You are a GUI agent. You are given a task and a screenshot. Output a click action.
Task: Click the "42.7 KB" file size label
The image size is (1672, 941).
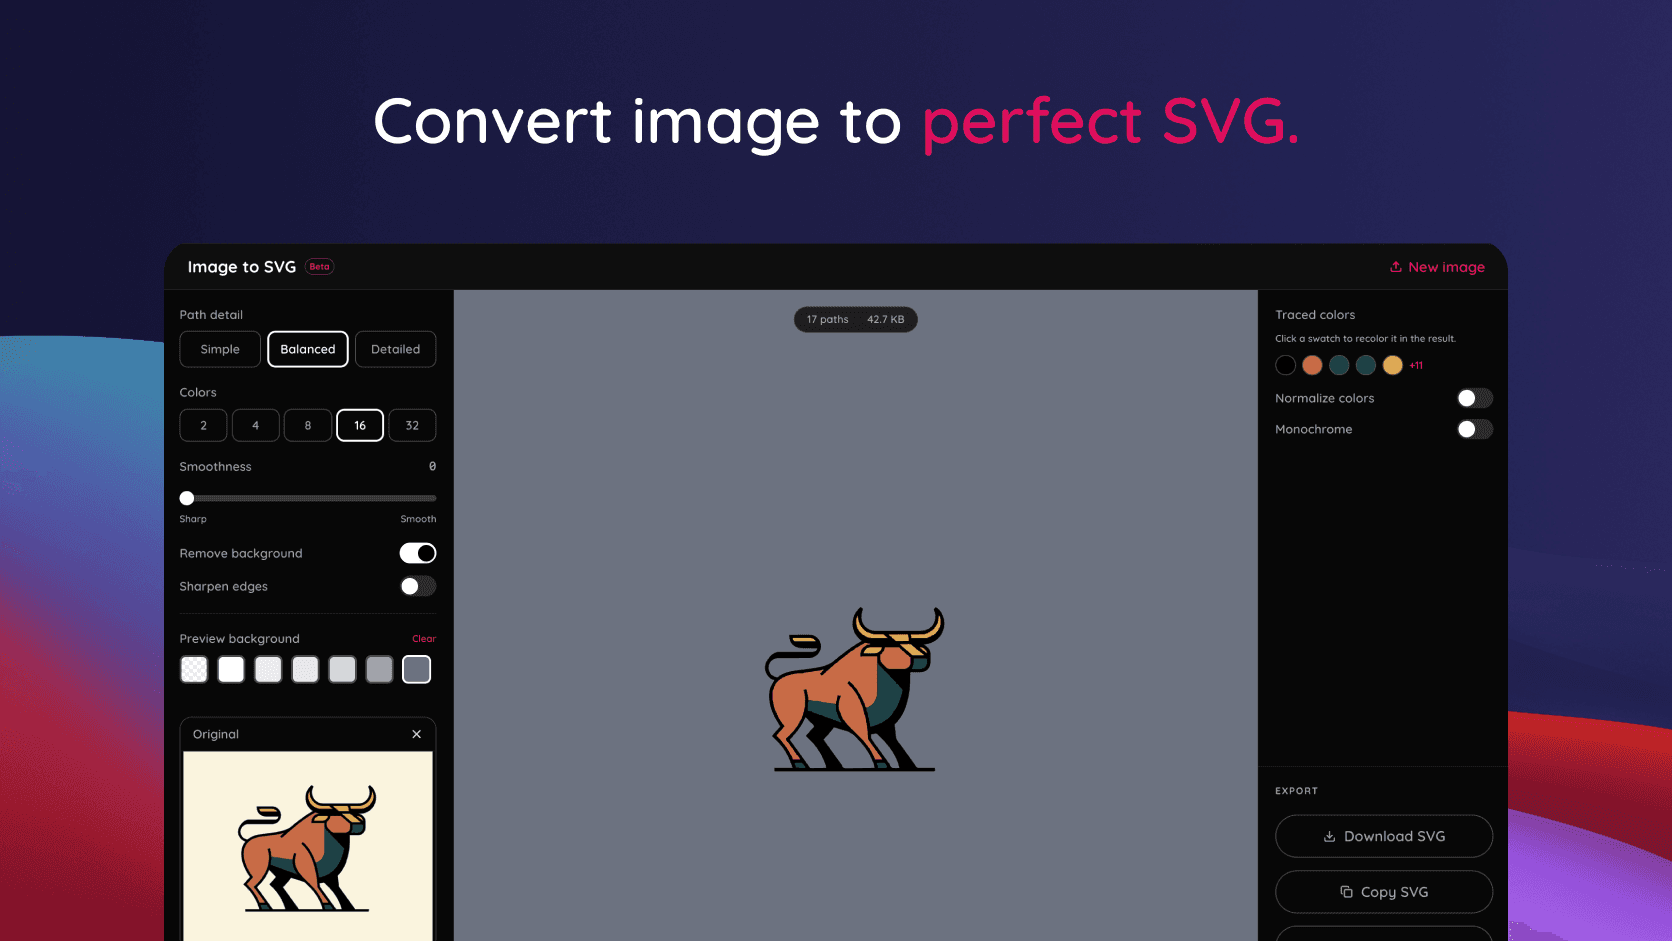[886, 320]
